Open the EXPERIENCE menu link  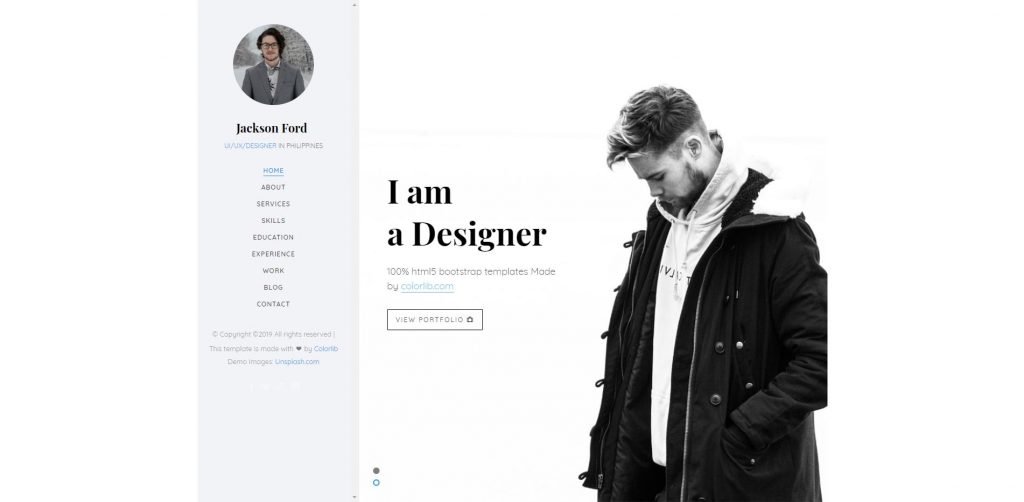[x=273, y=254]
